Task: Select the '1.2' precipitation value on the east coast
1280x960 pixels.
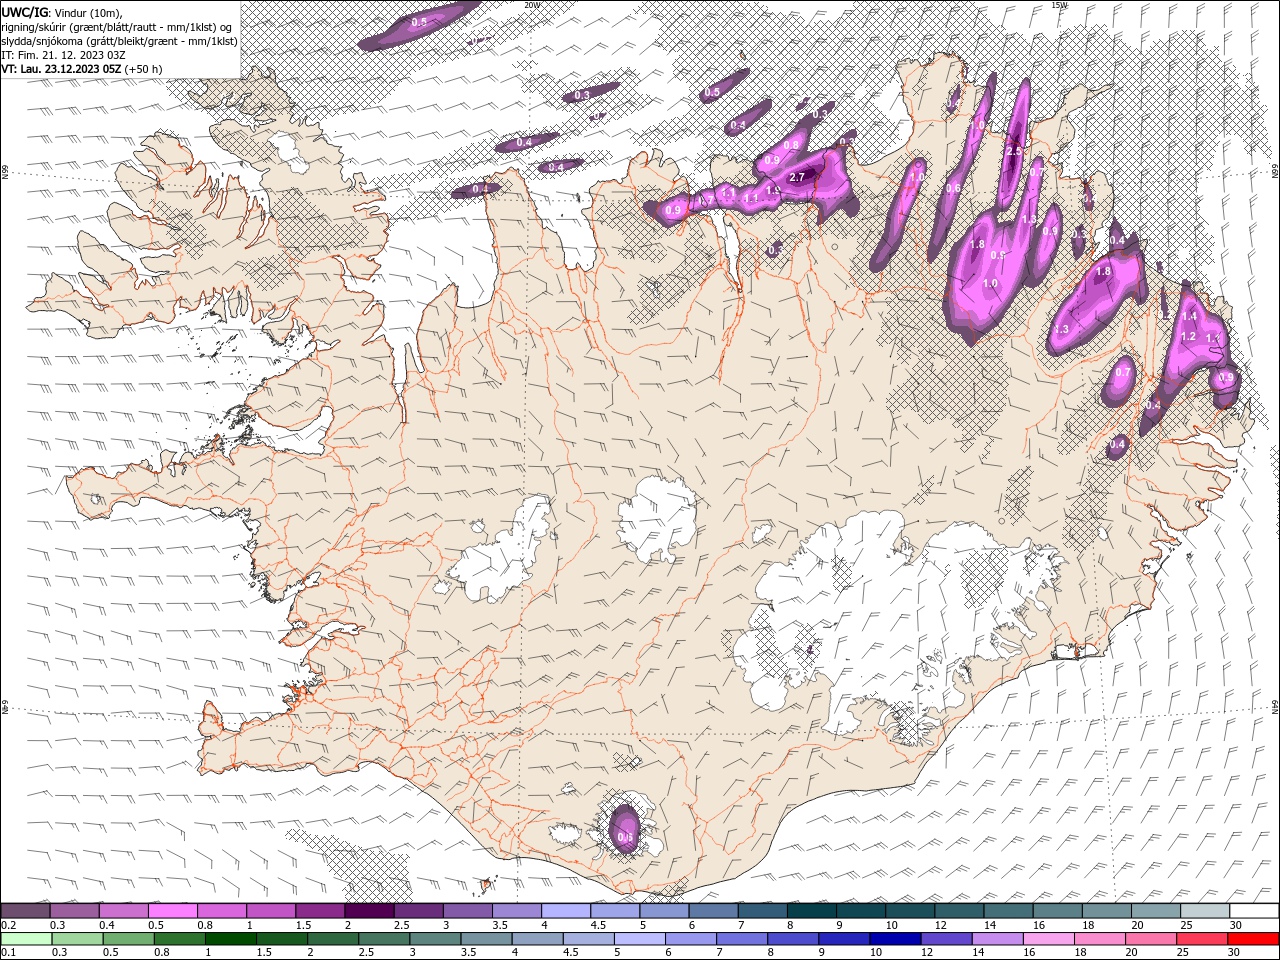Action: tap(1188, 337)
